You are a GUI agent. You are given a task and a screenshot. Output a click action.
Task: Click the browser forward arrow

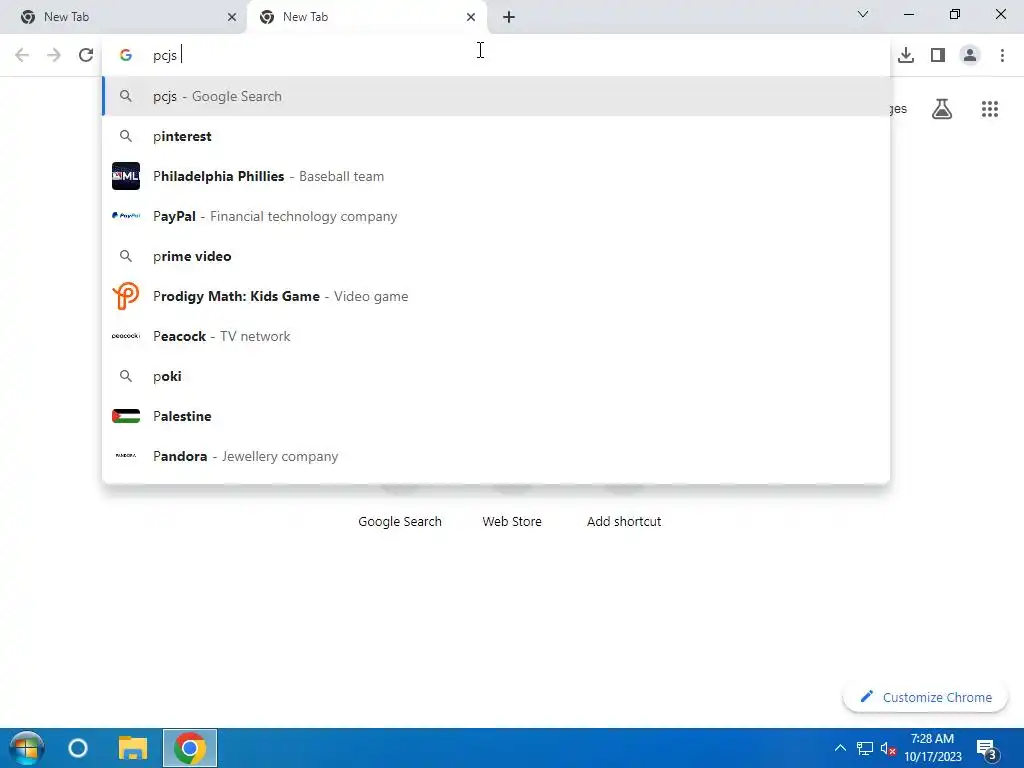pyautogui.click(x=54, y=56)
